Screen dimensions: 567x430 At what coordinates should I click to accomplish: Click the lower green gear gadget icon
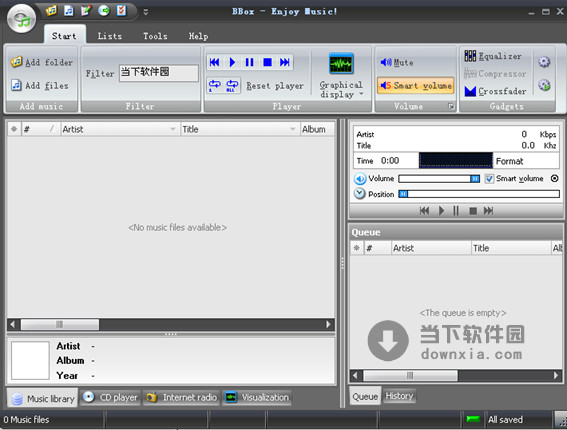pos(544,85)
